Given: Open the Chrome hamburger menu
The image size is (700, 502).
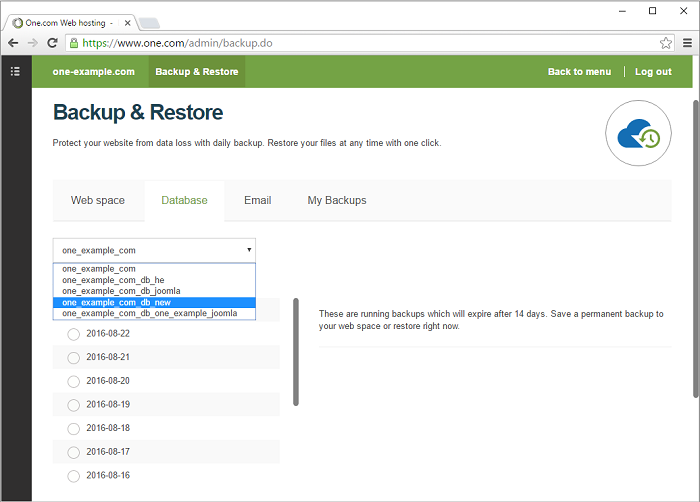Looking at the screenshot, I should [688, 43].
